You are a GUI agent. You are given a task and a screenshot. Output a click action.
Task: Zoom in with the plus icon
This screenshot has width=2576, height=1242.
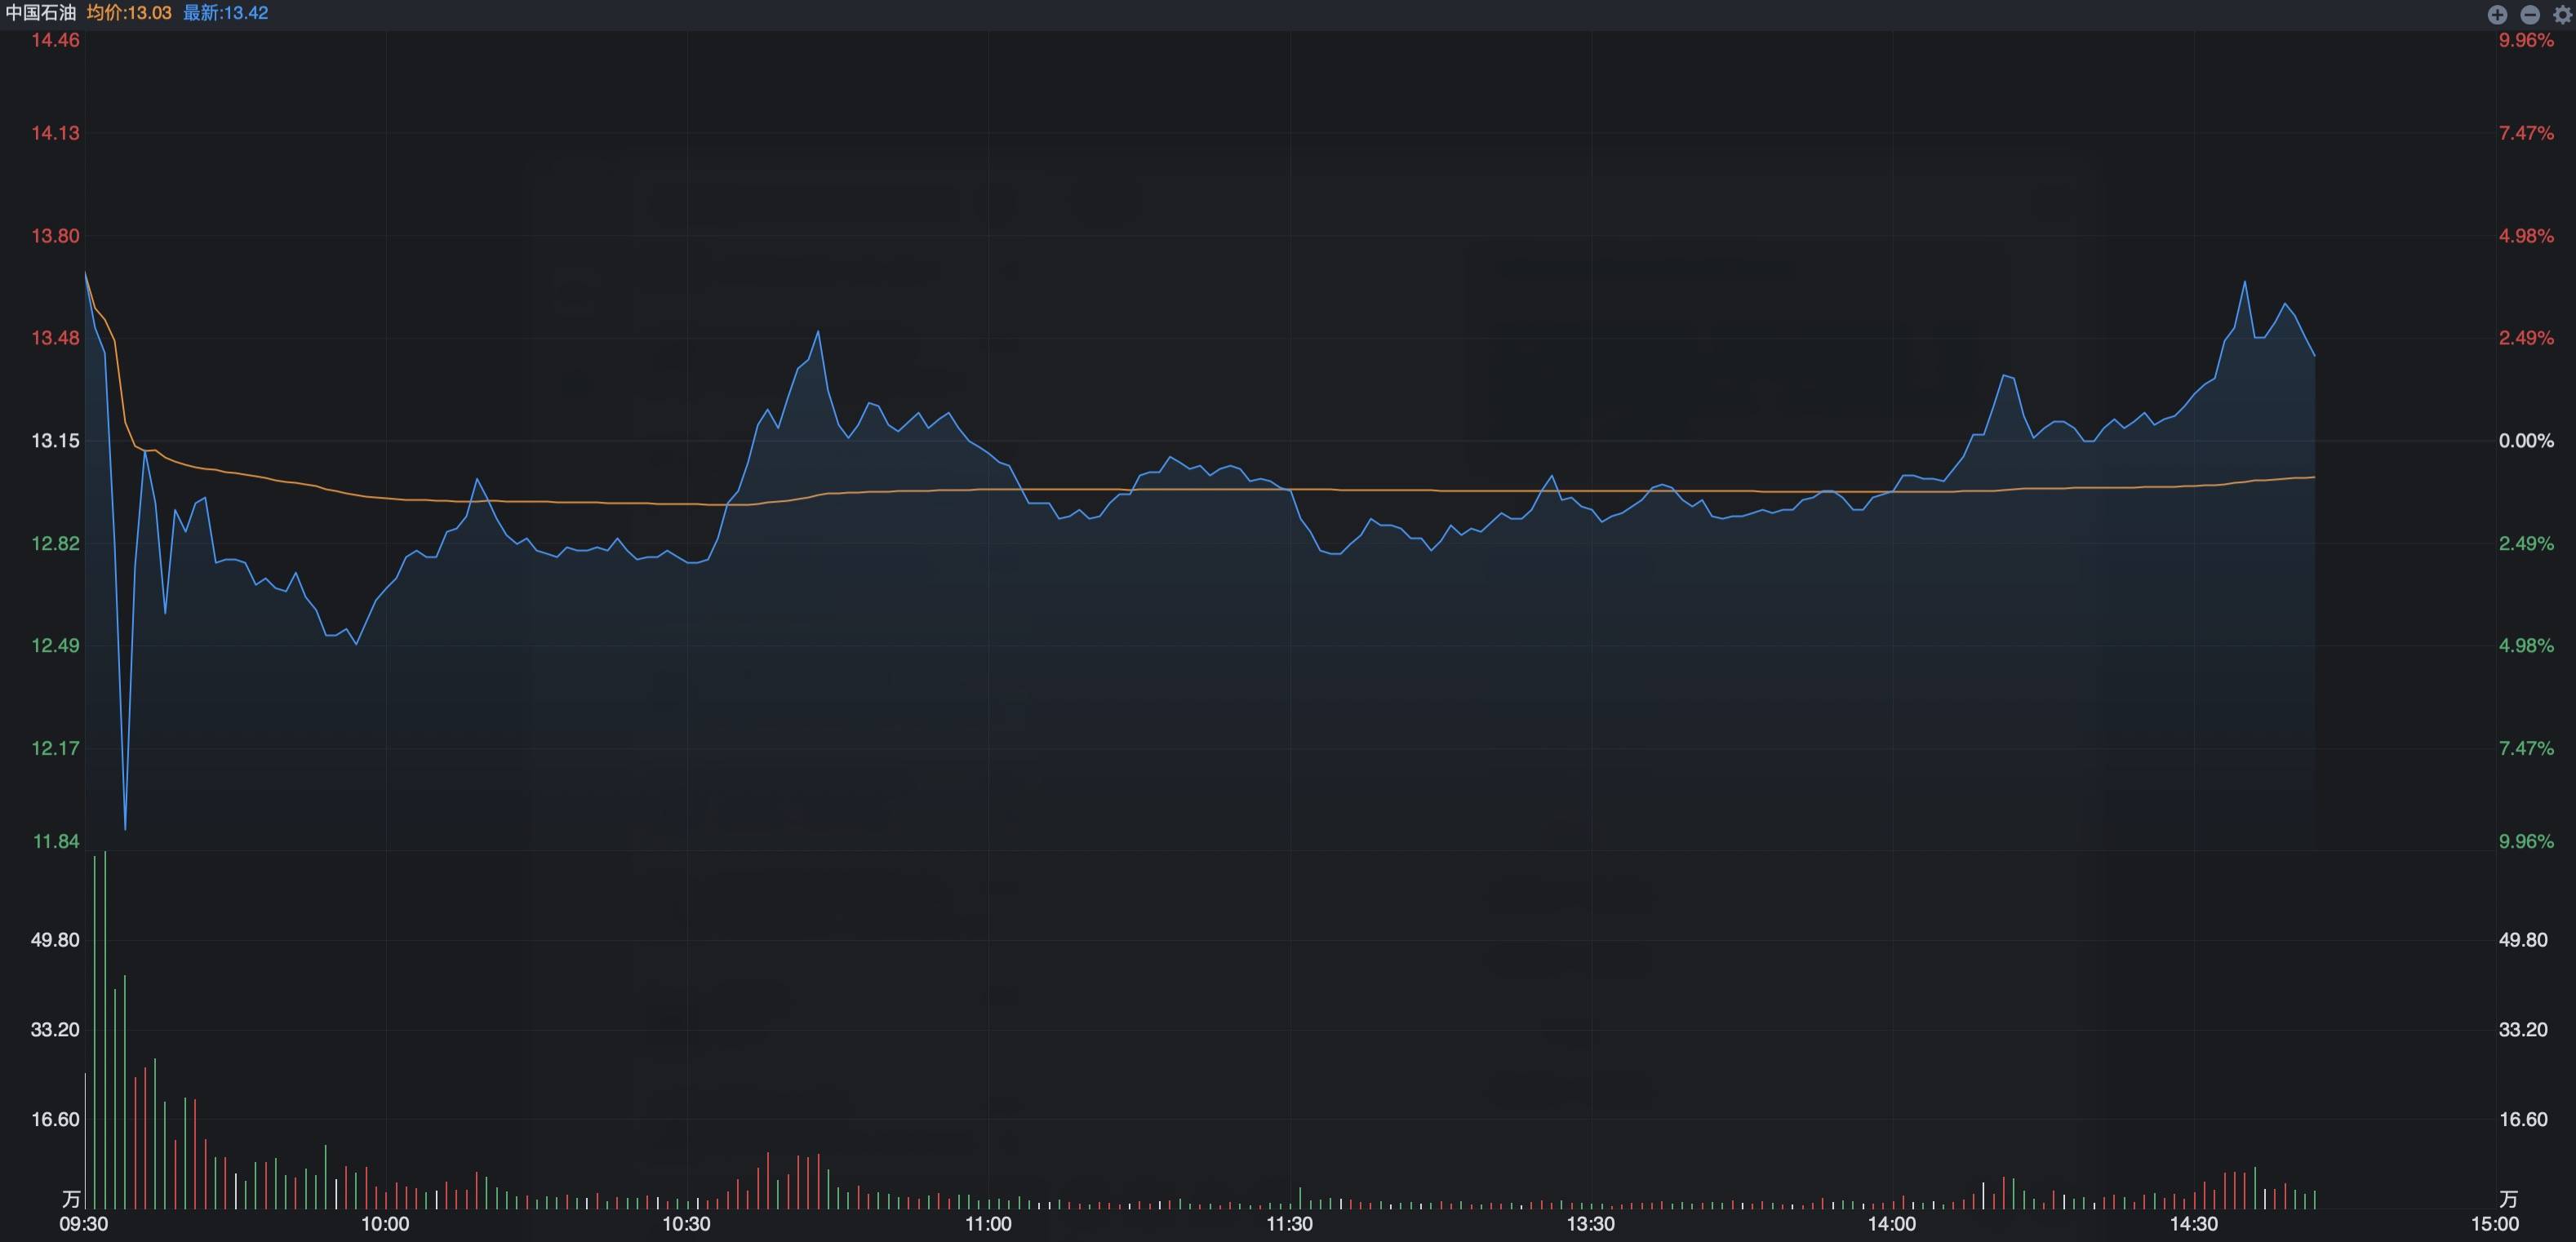[x=2497, y=14]
